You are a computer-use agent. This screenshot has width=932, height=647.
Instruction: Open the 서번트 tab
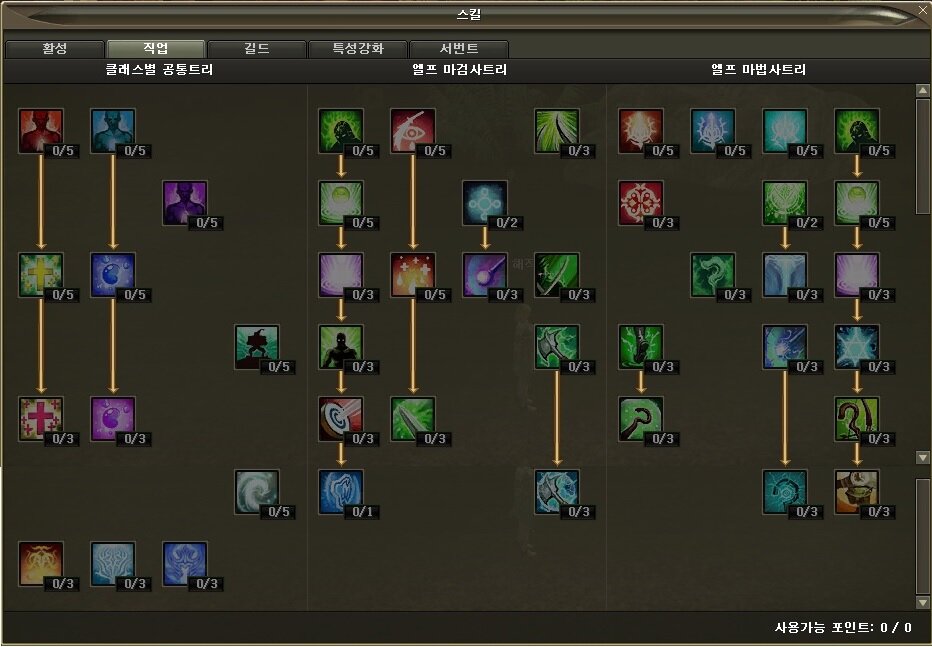459,49
